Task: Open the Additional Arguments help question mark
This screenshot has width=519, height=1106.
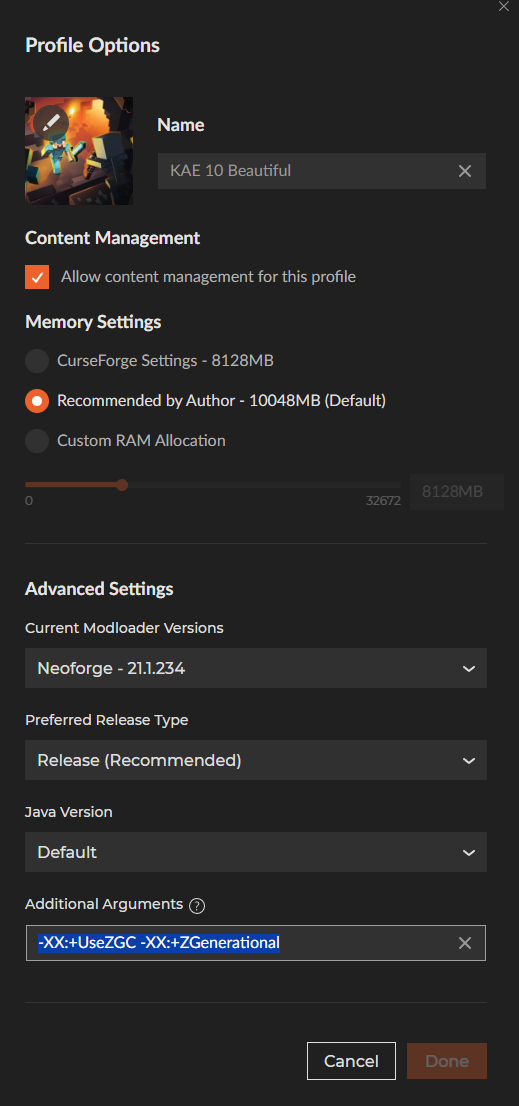Action: point(197,906)
